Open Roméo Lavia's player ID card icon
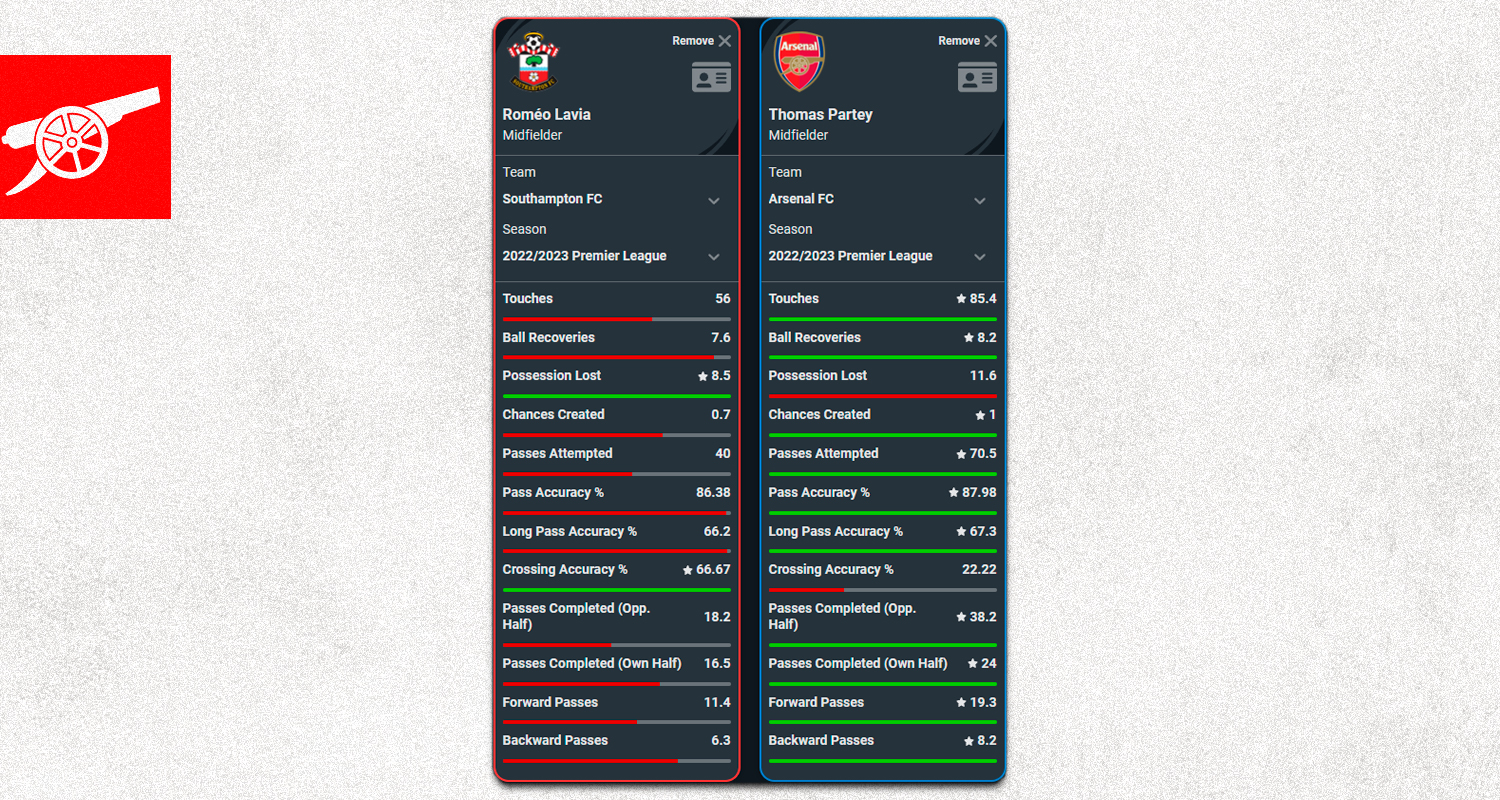Screen dimensions: 1500x800 click(711, 77)
